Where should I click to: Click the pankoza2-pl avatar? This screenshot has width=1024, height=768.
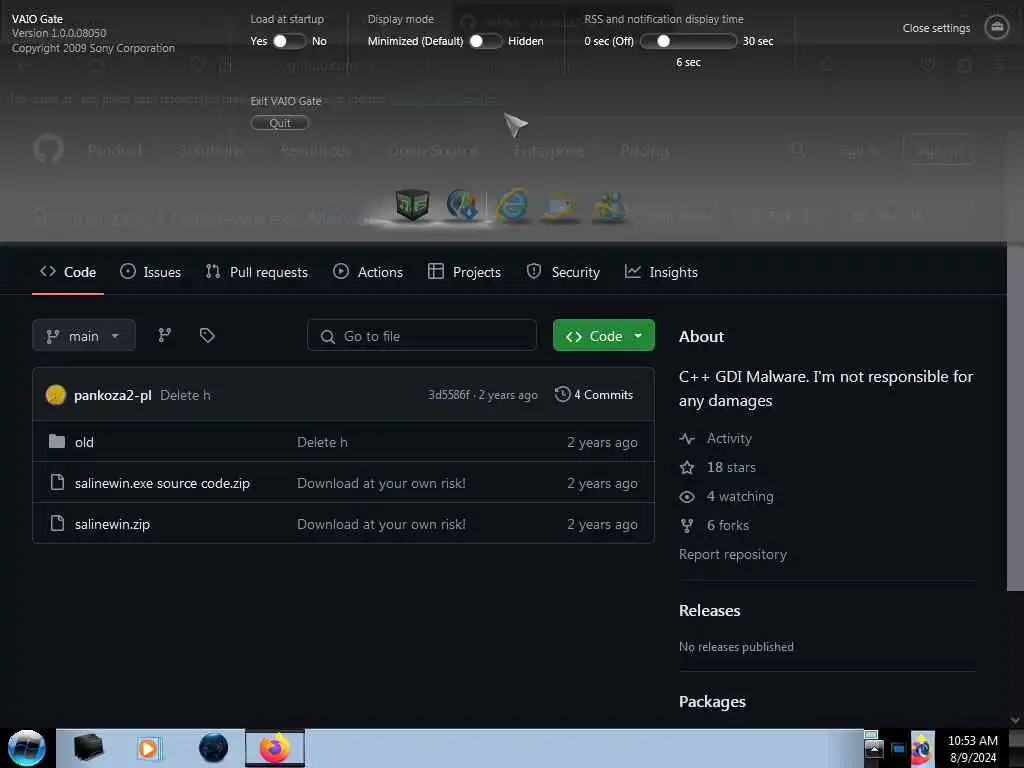[56, 395]
